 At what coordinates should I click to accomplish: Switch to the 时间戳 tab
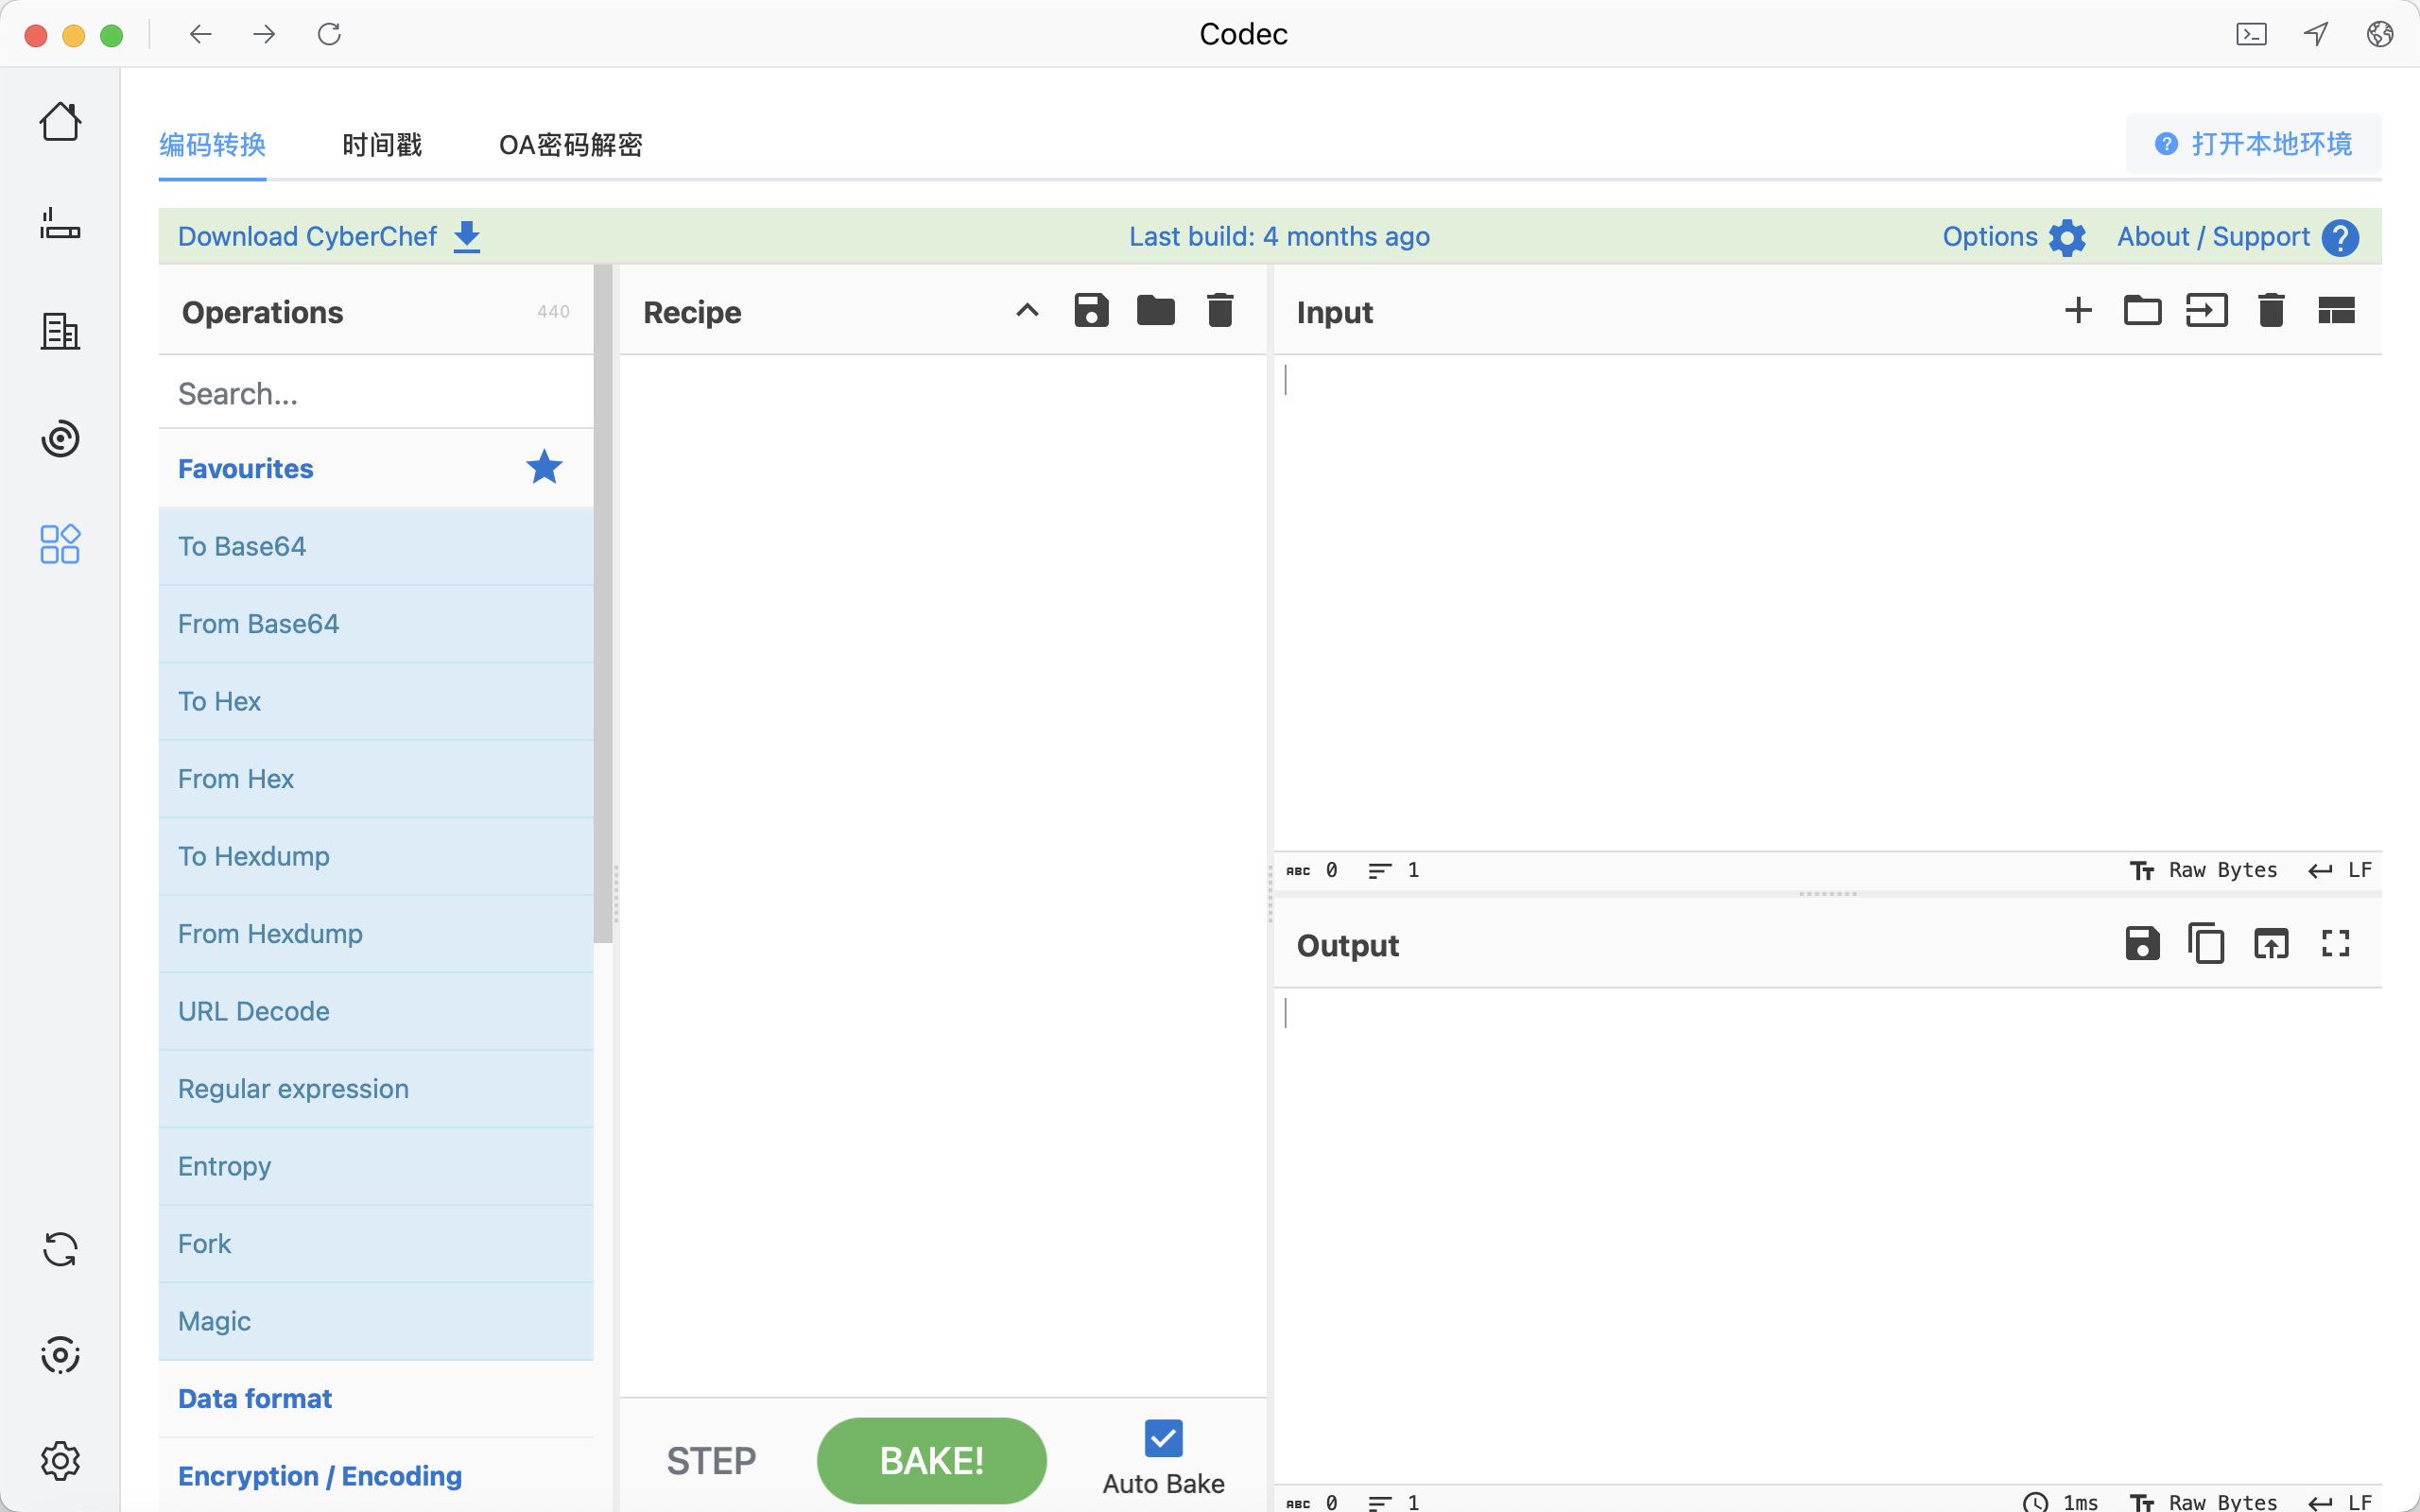(382, 145)
